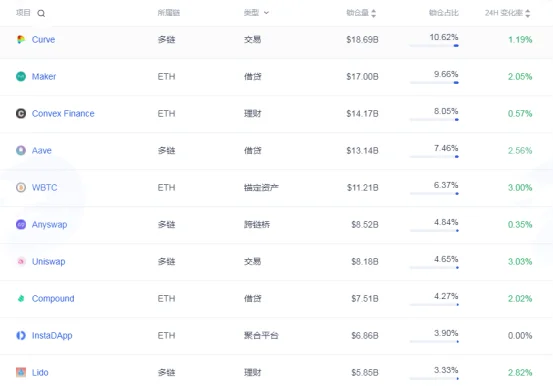Sort by 锁仓量 using its arrows
The height and width of the screenshot is (387, 554).
(x=373, y=13)
